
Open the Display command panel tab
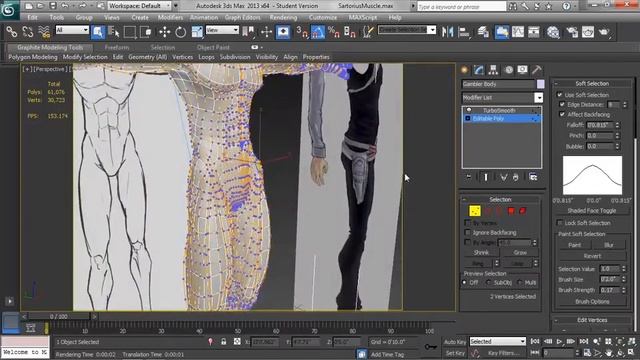click(x=522, y=70)
